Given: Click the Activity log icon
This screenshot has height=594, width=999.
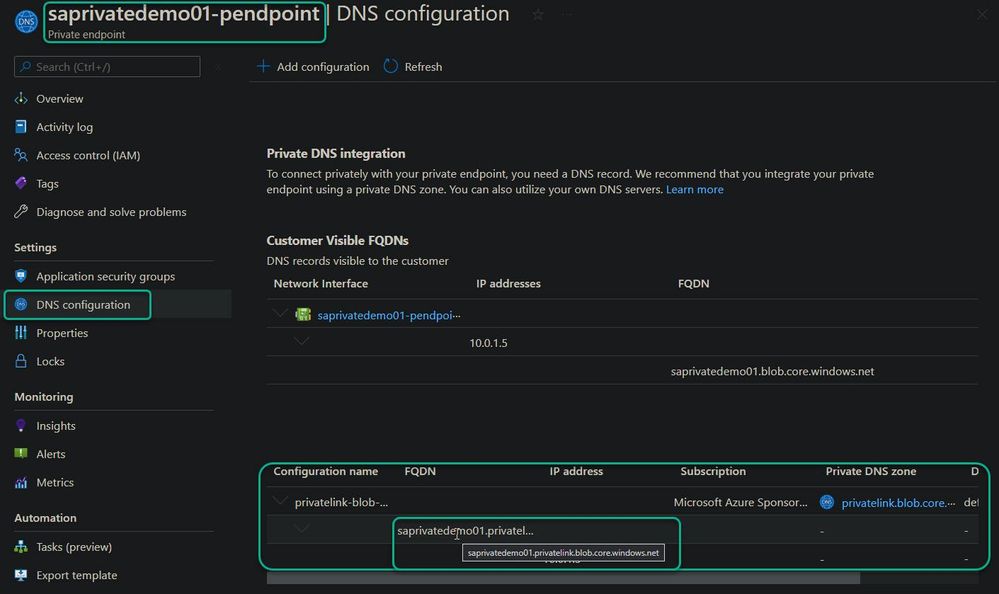Looking at the screenshot, I should point(21,126).
